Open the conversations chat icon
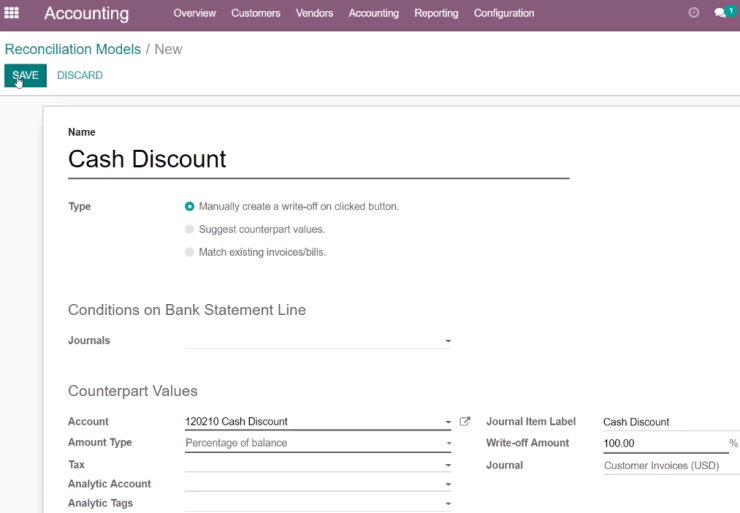740x513 pixels. [720, 13]
